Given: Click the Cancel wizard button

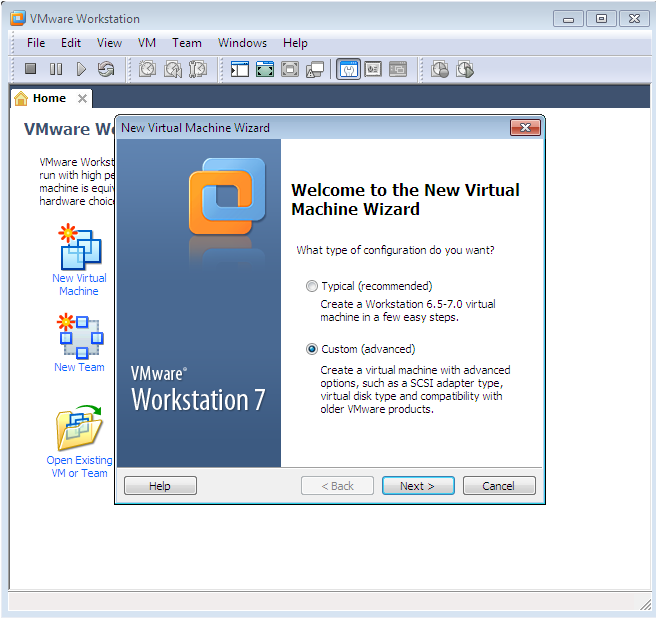Looking at the screenshot, I should click(x=499, y=486).
